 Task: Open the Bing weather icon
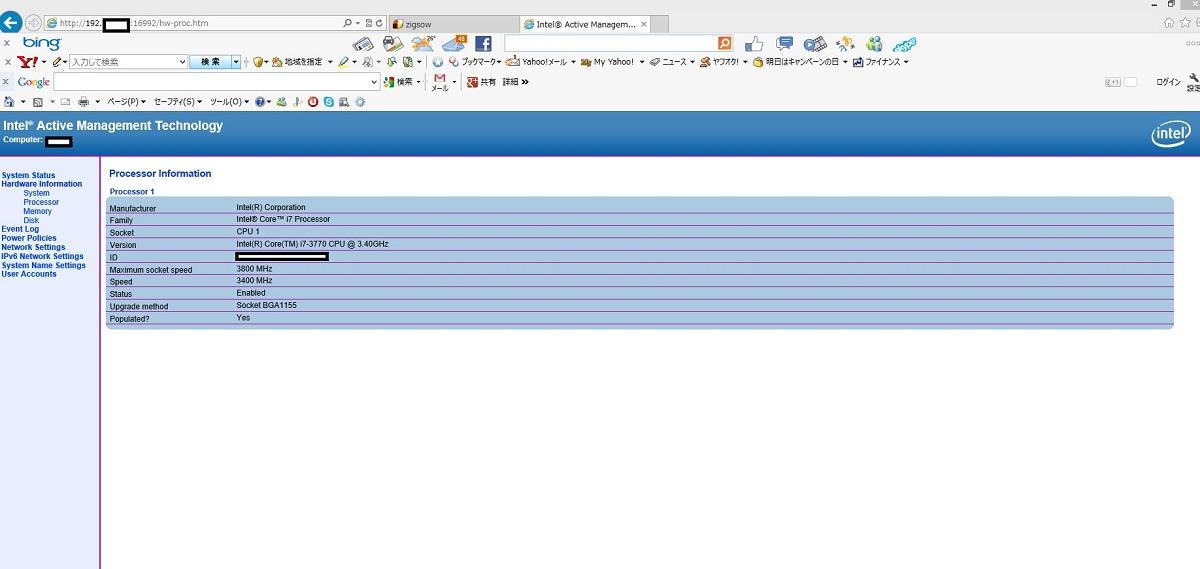tap(423, 43)
